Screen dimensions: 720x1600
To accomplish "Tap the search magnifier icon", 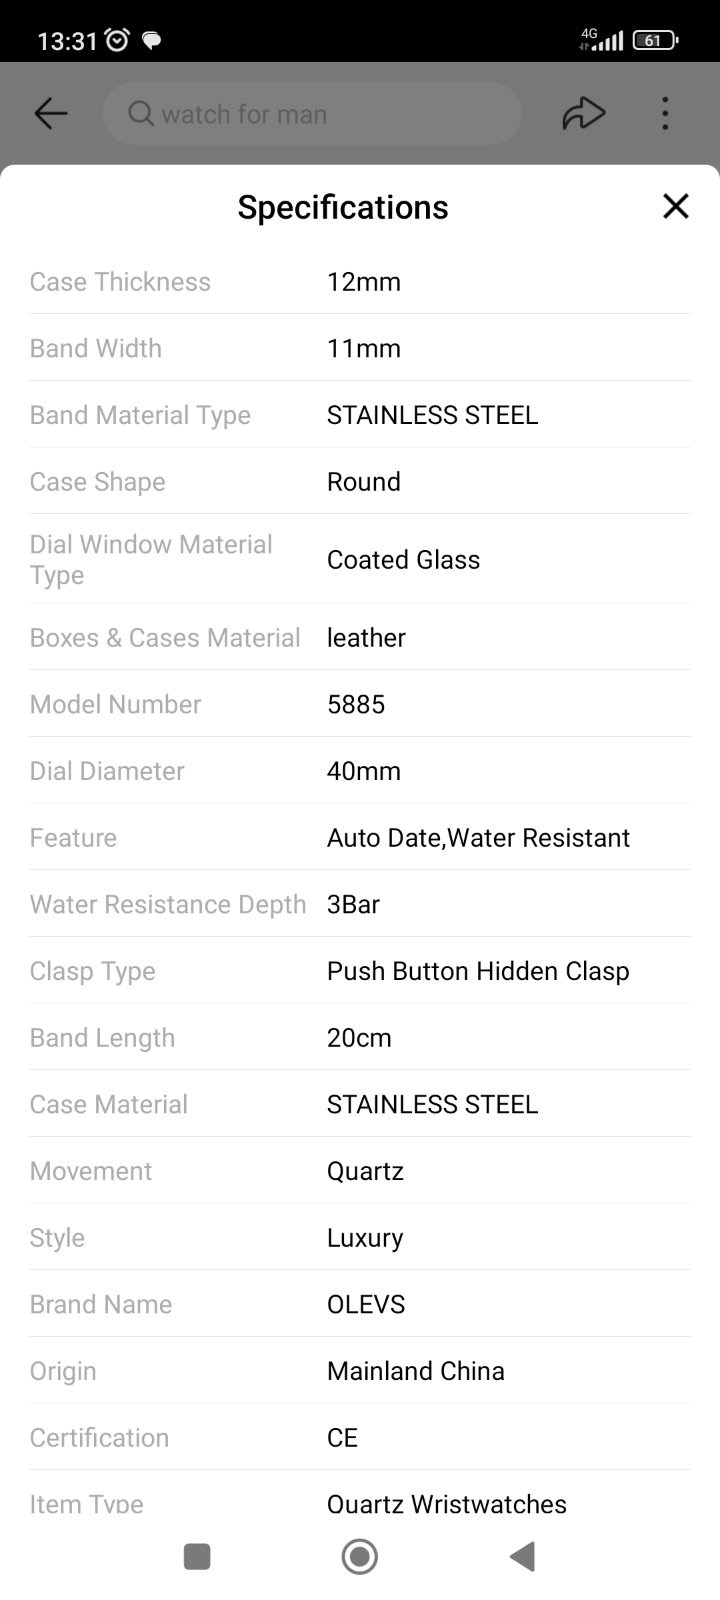I will tap(141, 114).
